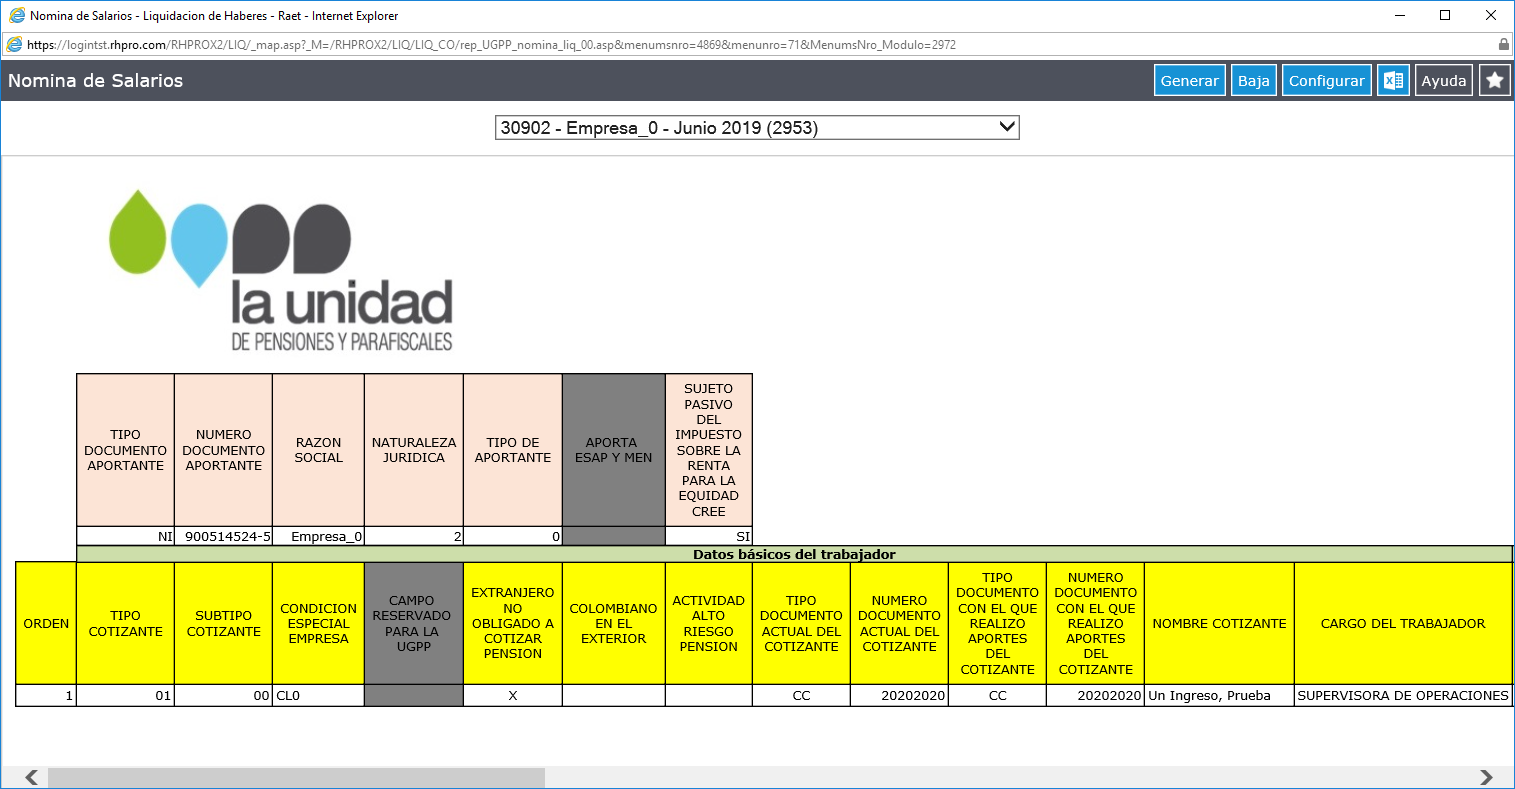Click the horizontal scrollbar thumb
This screenshot has width=1515, height=789.
point(296,777)
